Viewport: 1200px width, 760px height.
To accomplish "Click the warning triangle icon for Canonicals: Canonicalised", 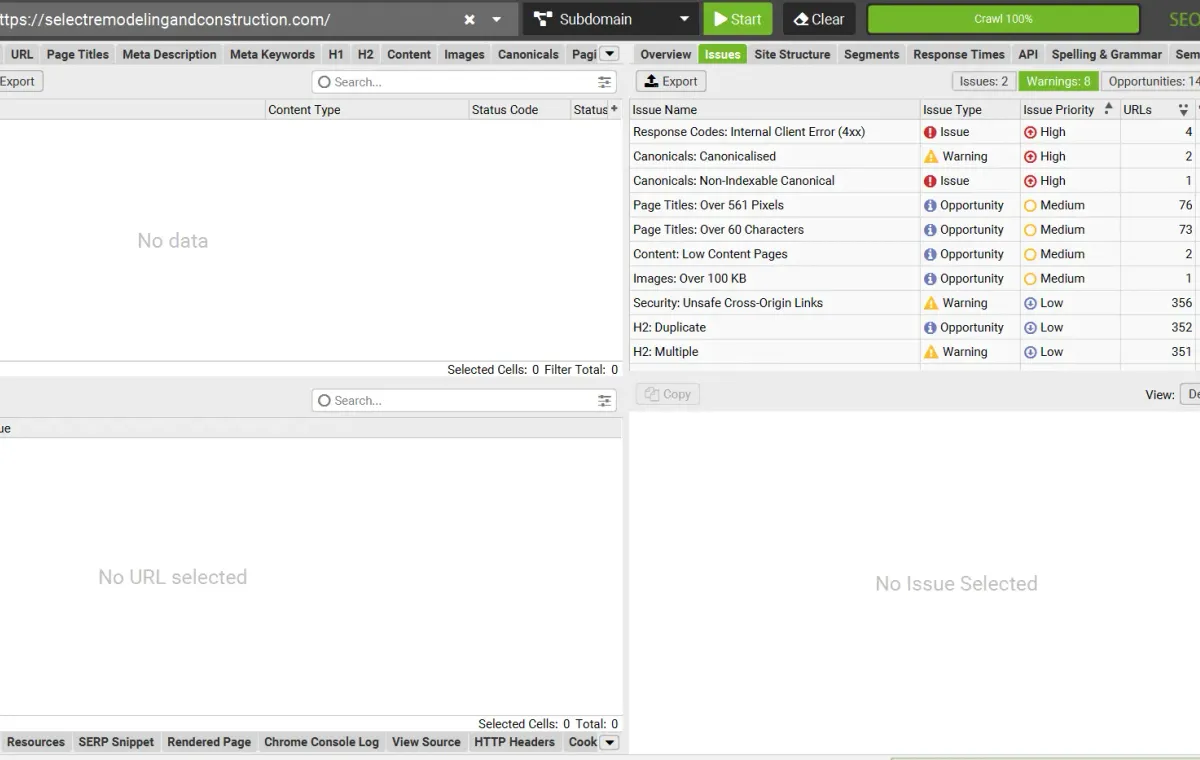I will coord(931,156).
